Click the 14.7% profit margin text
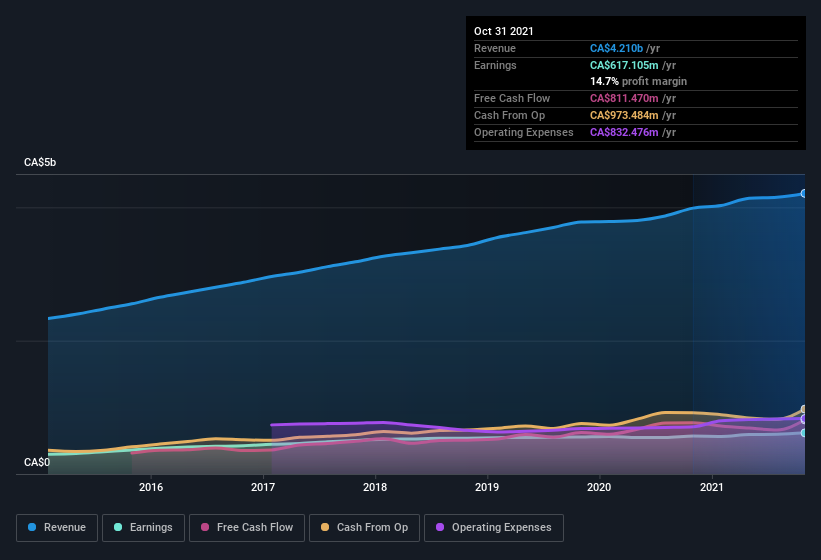This screenshot has width=821, height=560. [638, 82]
